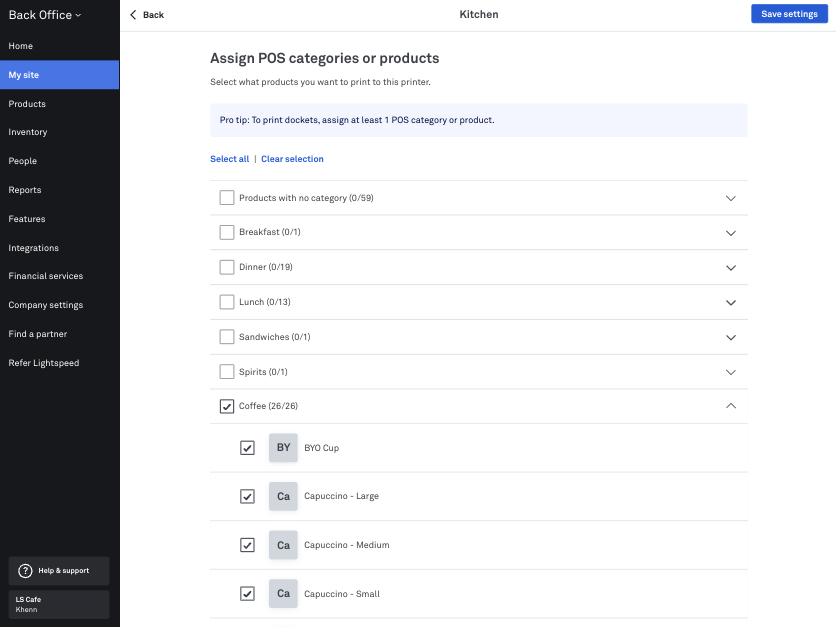
Task: Open the LS Cafe account switcher
Action: 59,604
